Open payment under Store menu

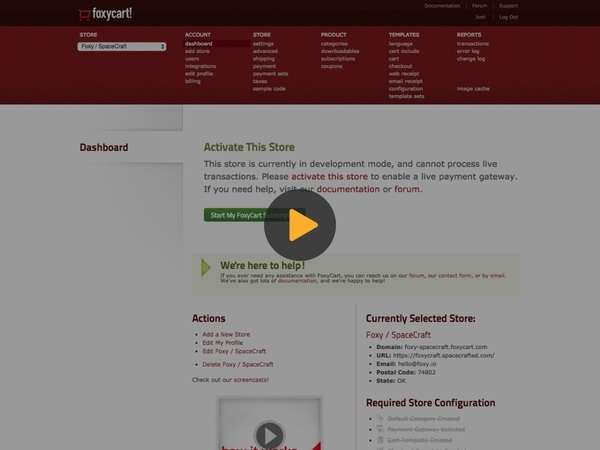[x=264, y=66]
